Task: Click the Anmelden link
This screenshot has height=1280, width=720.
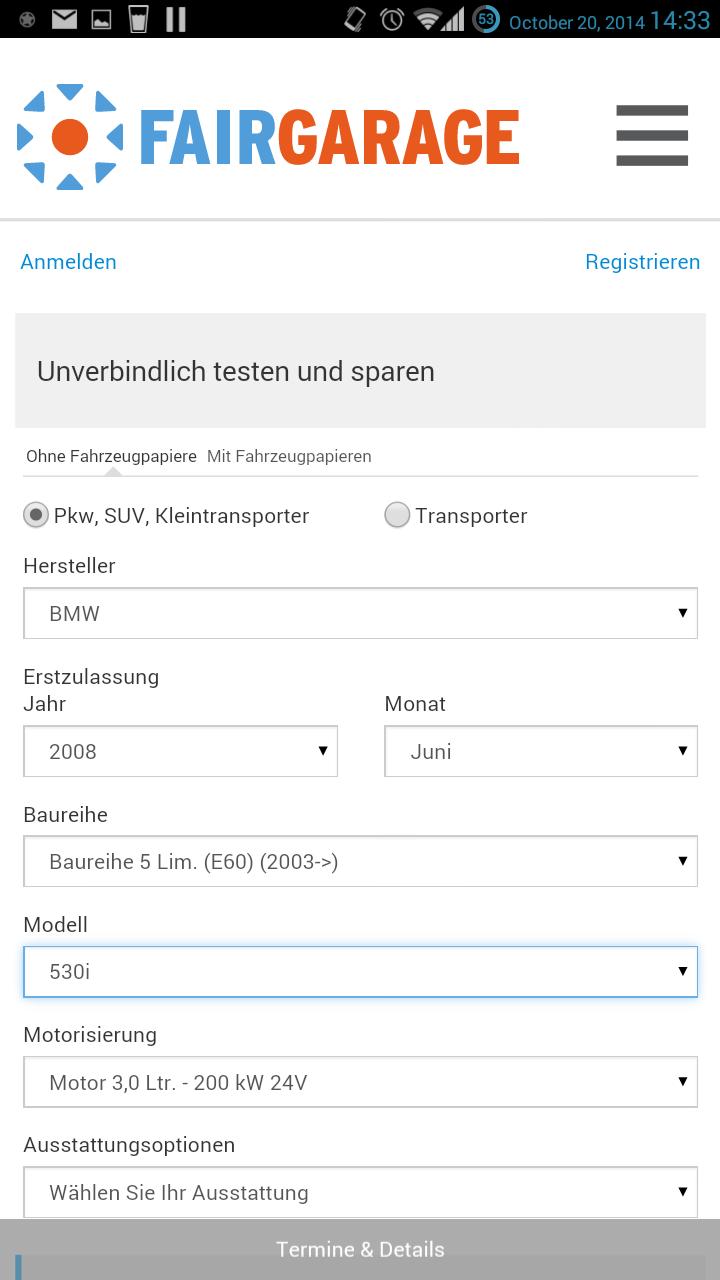Action: coord(68,262)
